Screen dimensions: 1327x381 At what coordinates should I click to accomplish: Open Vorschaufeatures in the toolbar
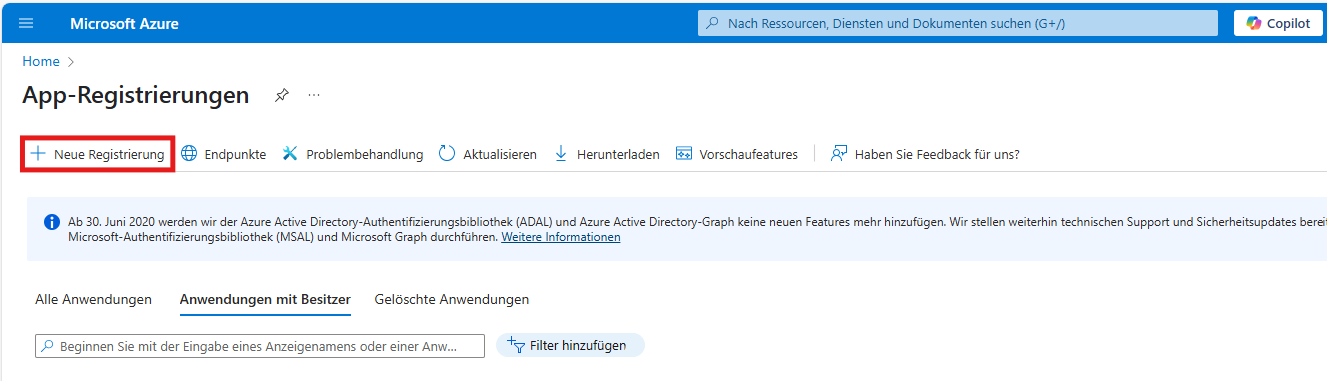(738, 154)
